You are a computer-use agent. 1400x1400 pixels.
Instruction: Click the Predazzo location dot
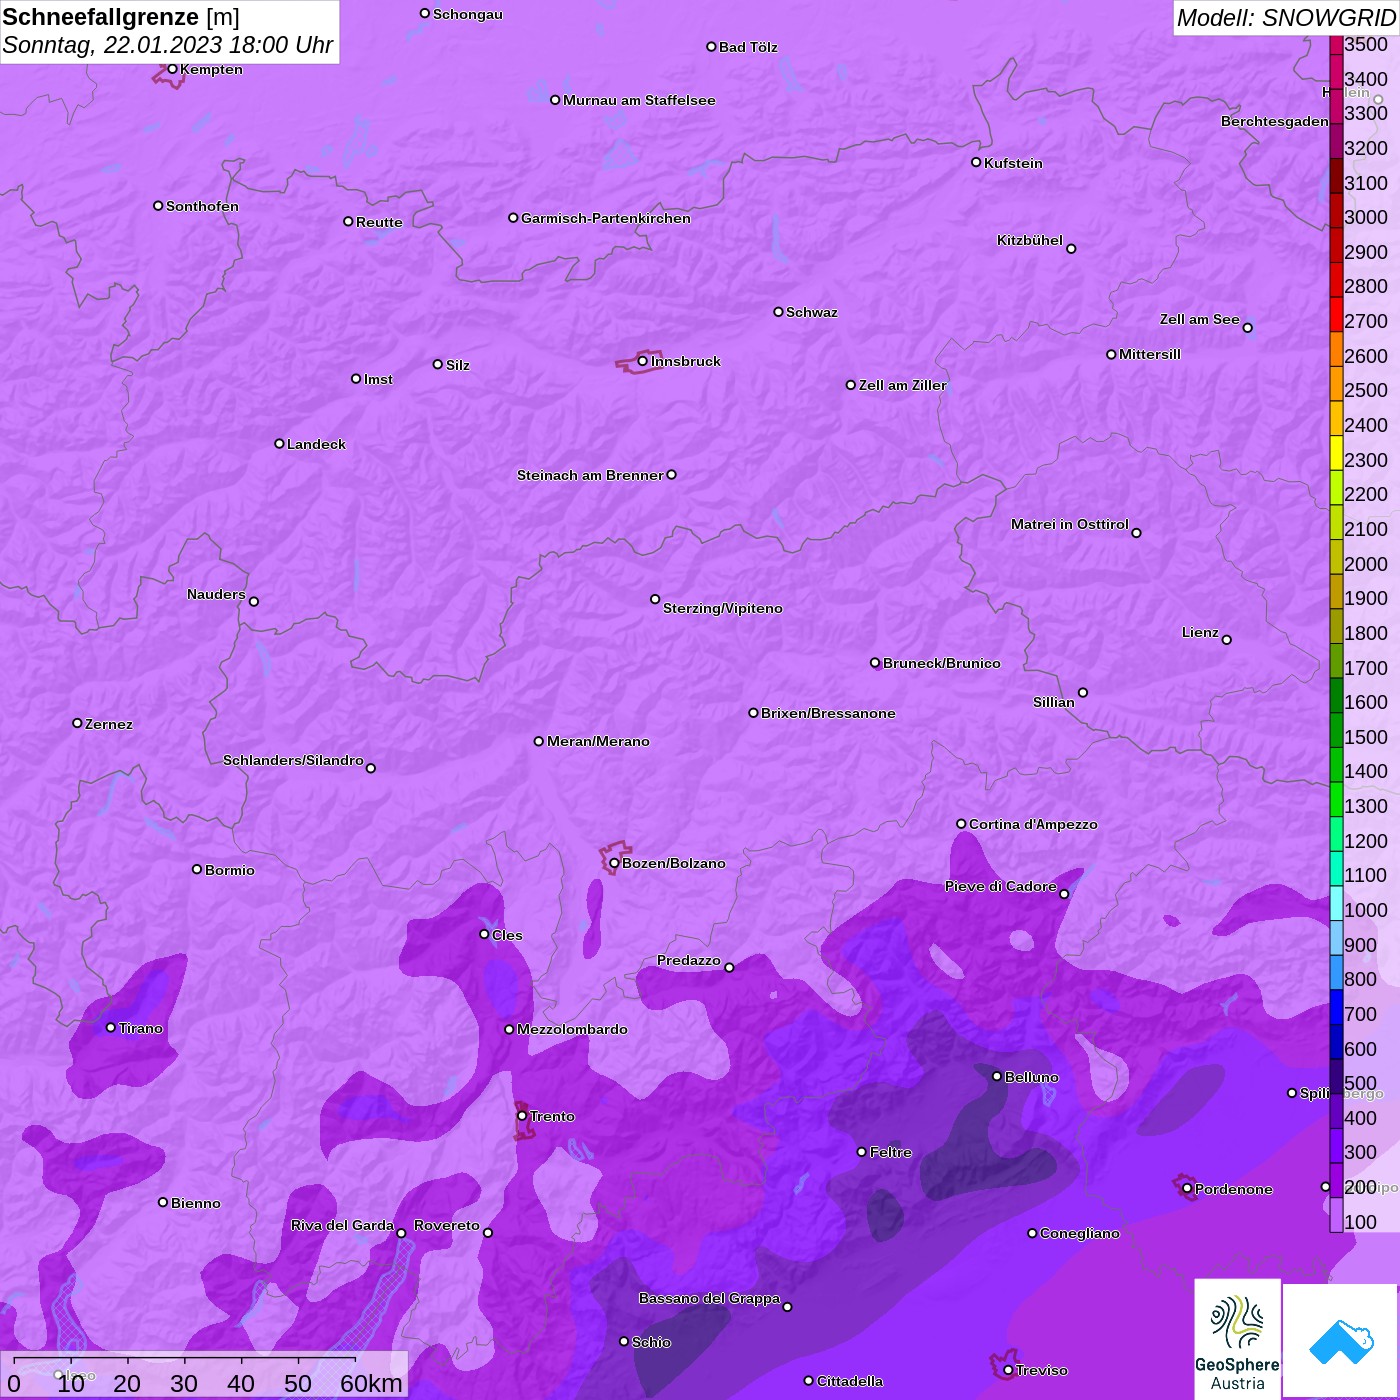729,967
